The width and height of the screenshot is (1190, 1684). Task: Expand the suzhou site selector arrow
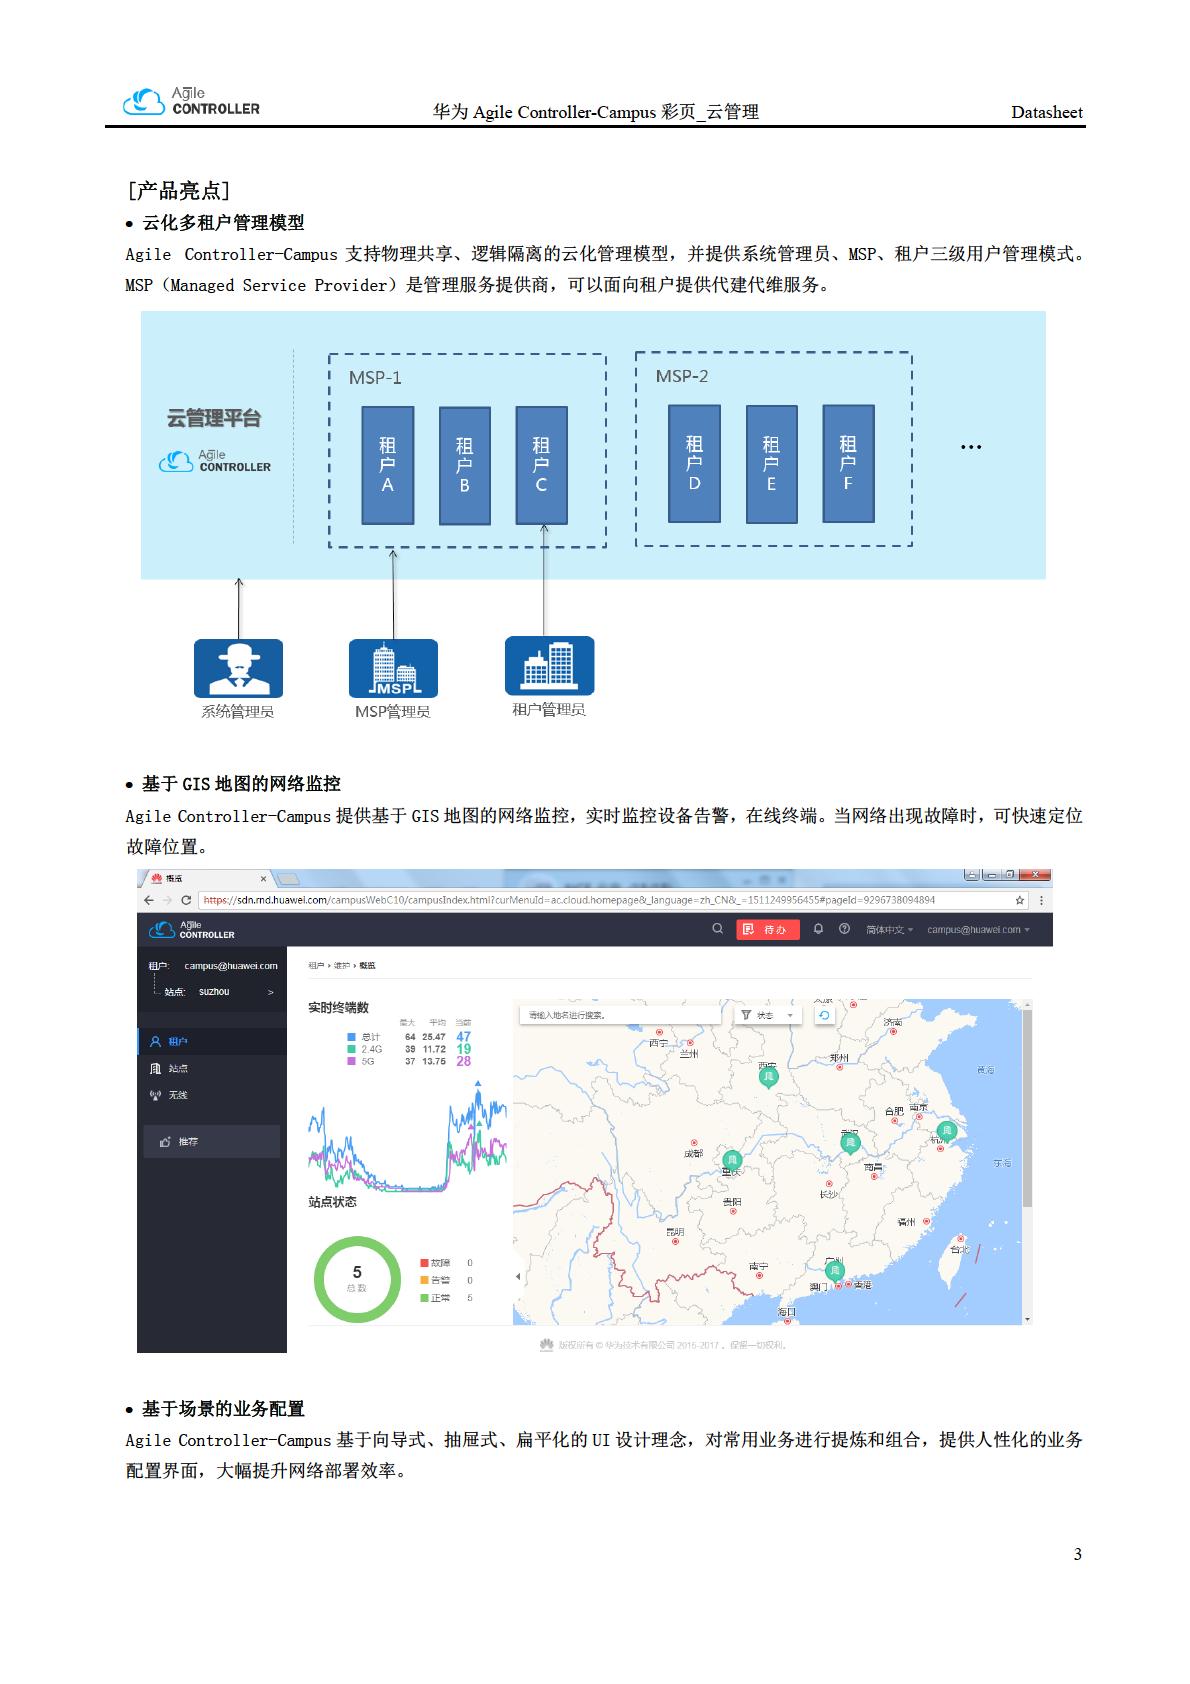[270, 992]
